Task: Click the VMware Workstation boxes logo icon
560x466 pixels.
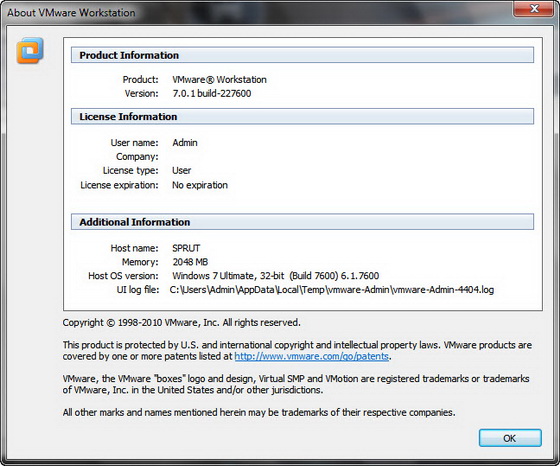Action: click(30, 50)
